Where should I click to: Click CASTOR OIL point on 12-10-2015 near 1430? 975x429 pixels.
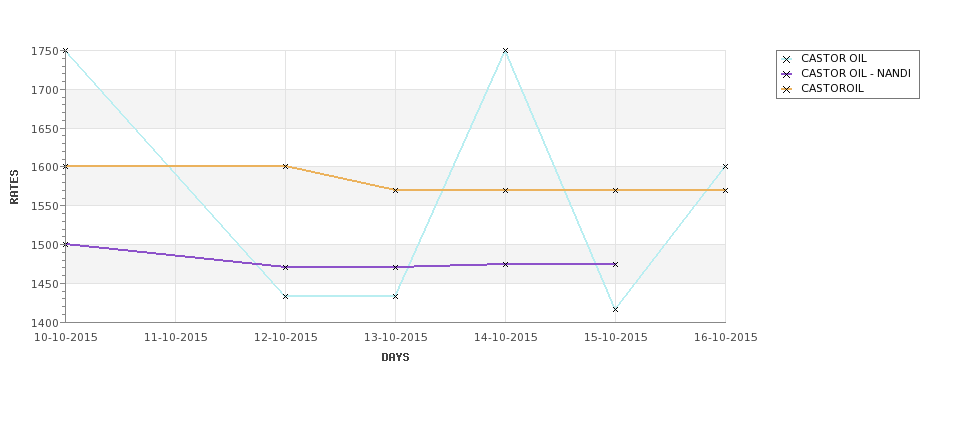pos(285,297)
